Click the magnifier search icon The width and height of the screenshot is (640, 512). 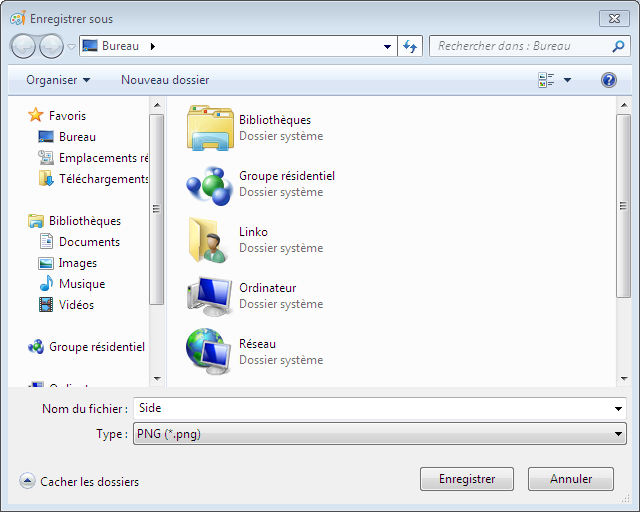click(x=618, y=46)
